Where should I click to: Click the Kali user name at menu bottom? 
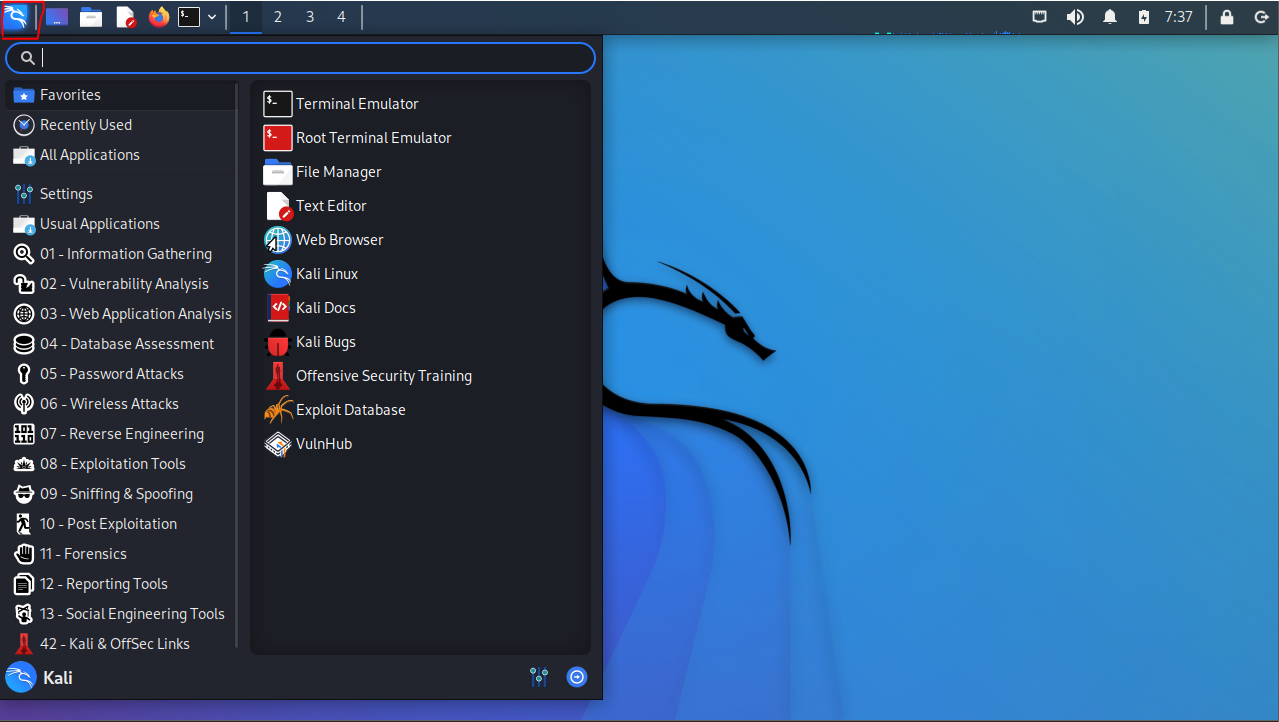[58, 678]
